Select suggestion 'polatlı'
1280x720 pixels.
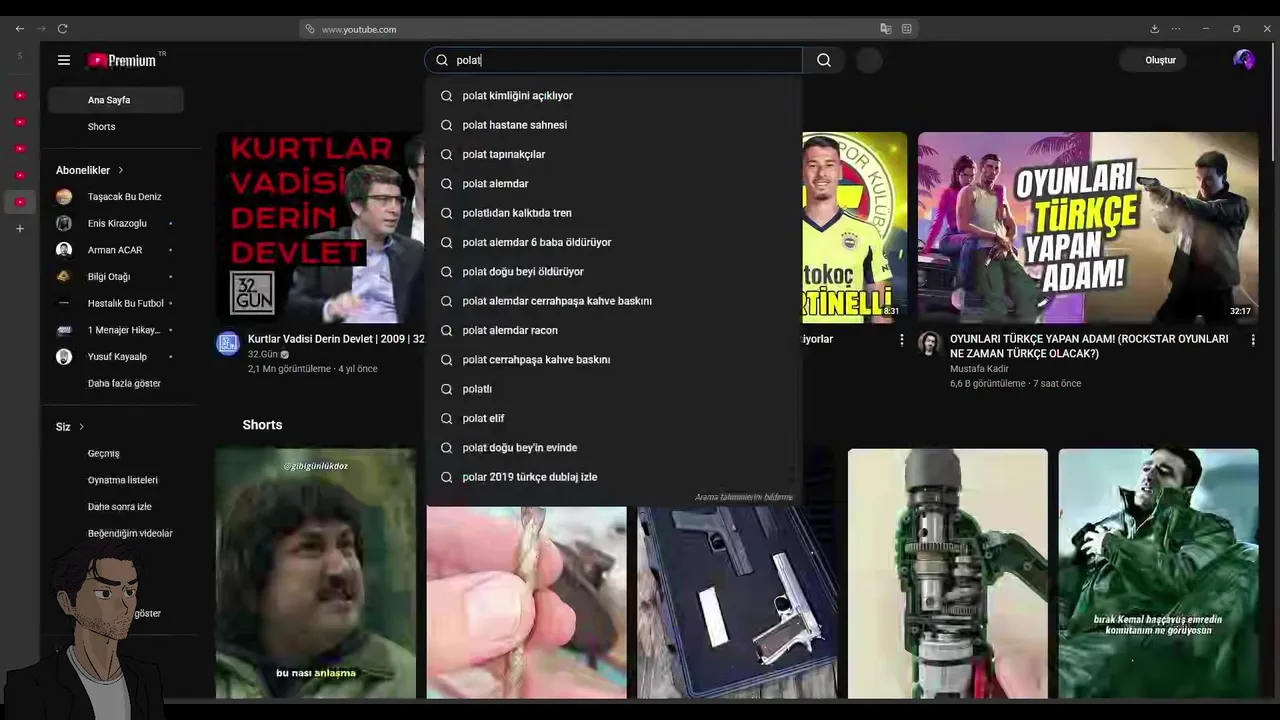(612, 389)
